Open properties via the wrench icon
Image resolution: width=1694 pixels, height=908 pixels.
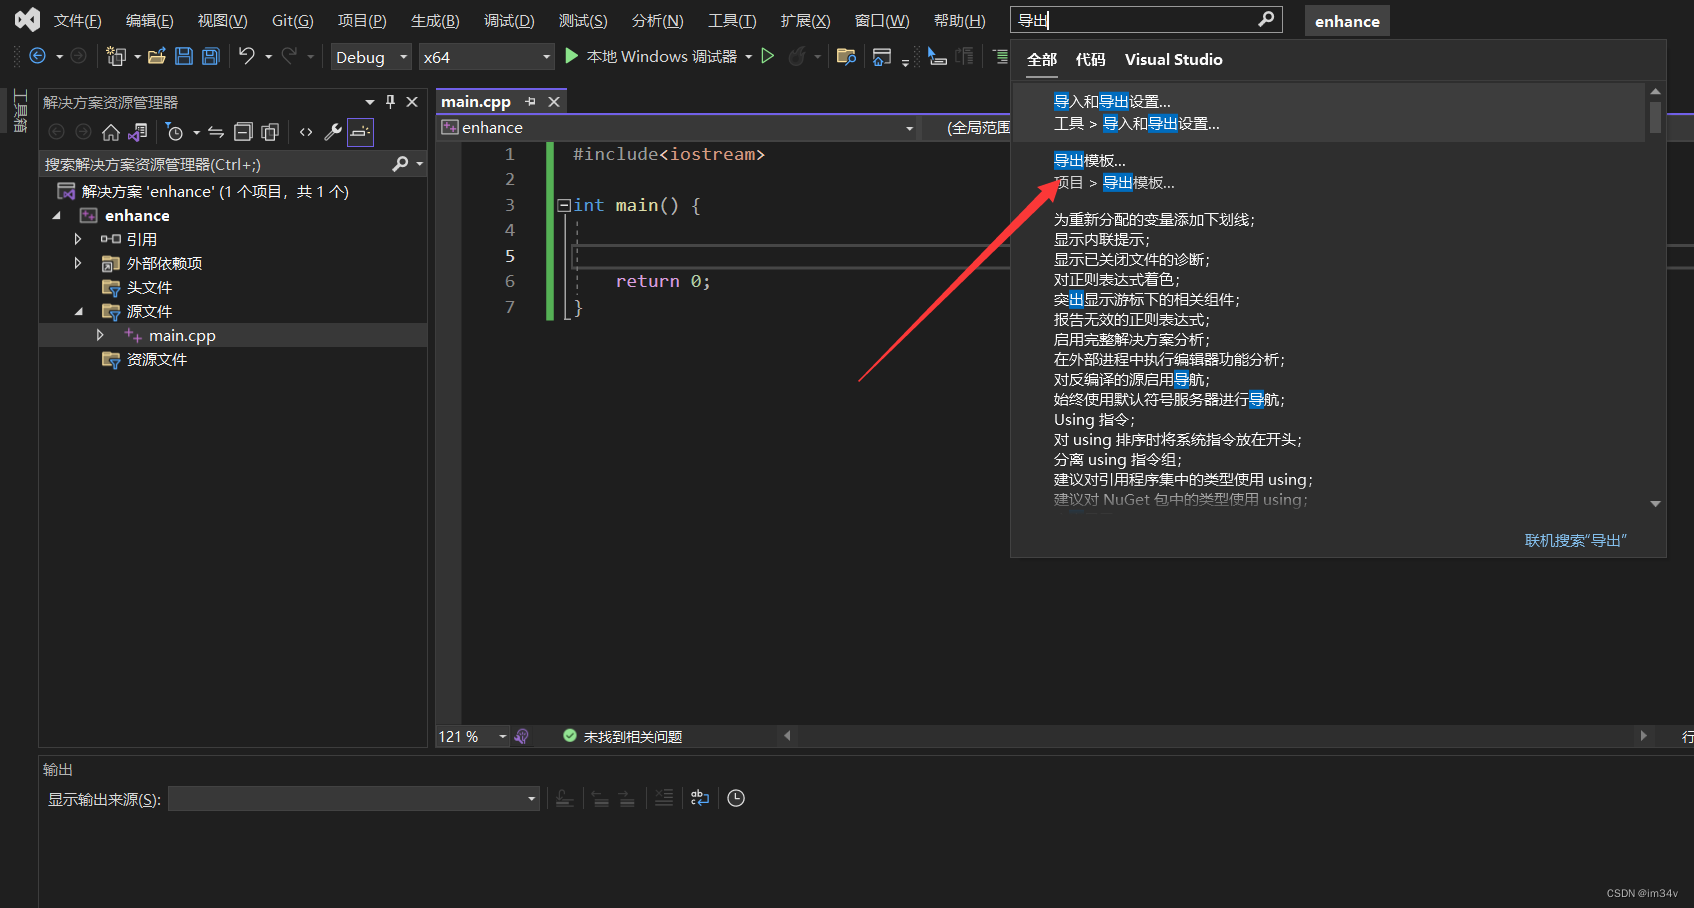coord(333,132)
